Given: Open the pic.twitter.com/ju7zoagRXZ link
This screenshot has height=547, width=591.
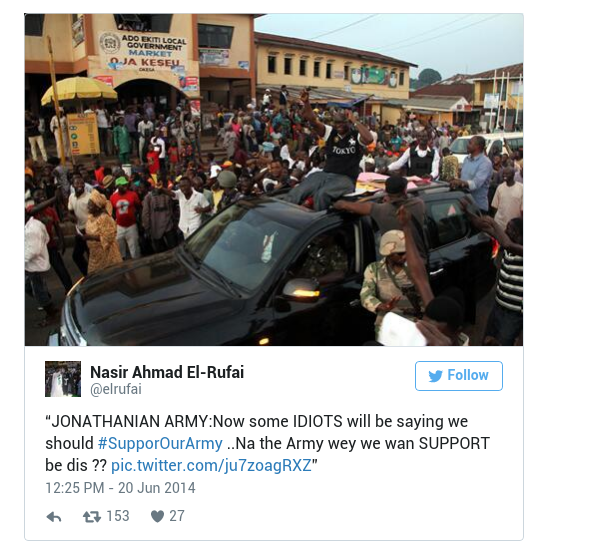Looking at the screenshot, I should tap(211, 466).
